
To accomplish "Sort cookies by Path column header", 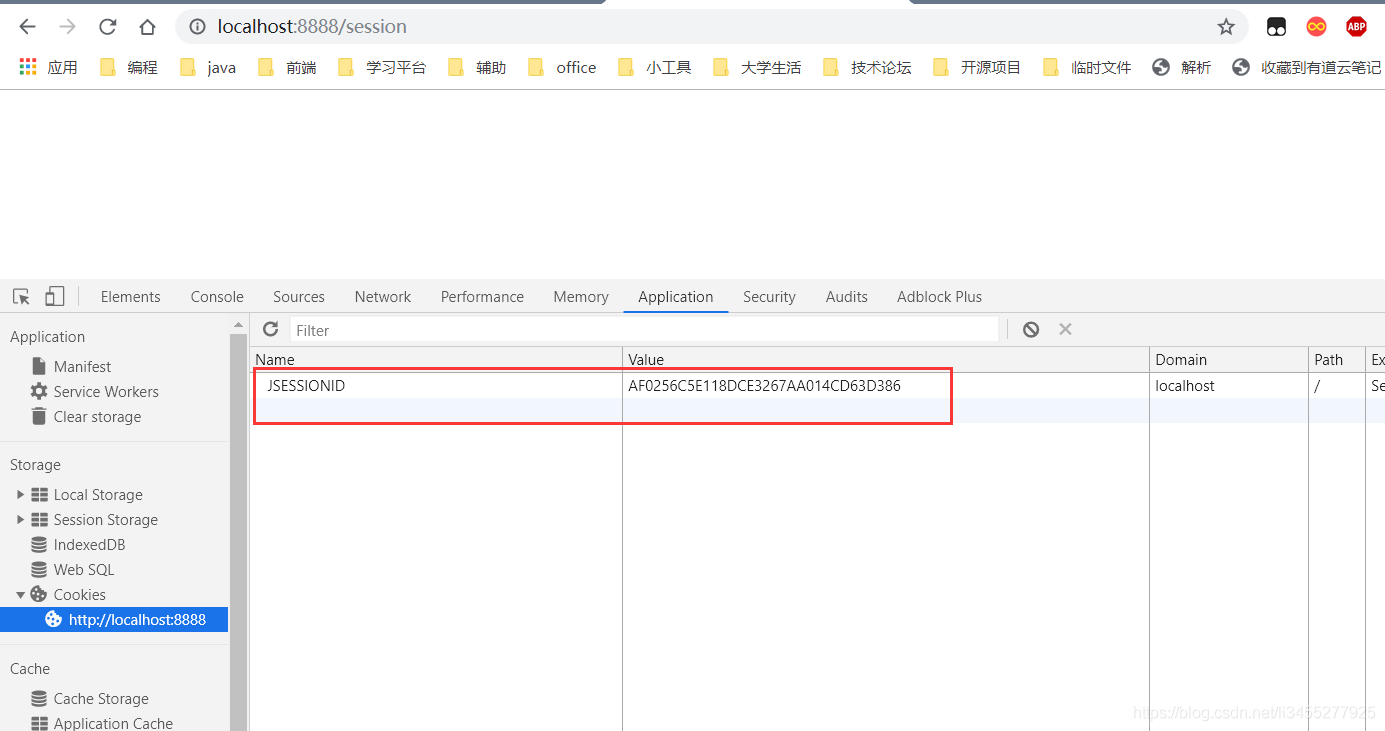I will [x=1337, y=360].
